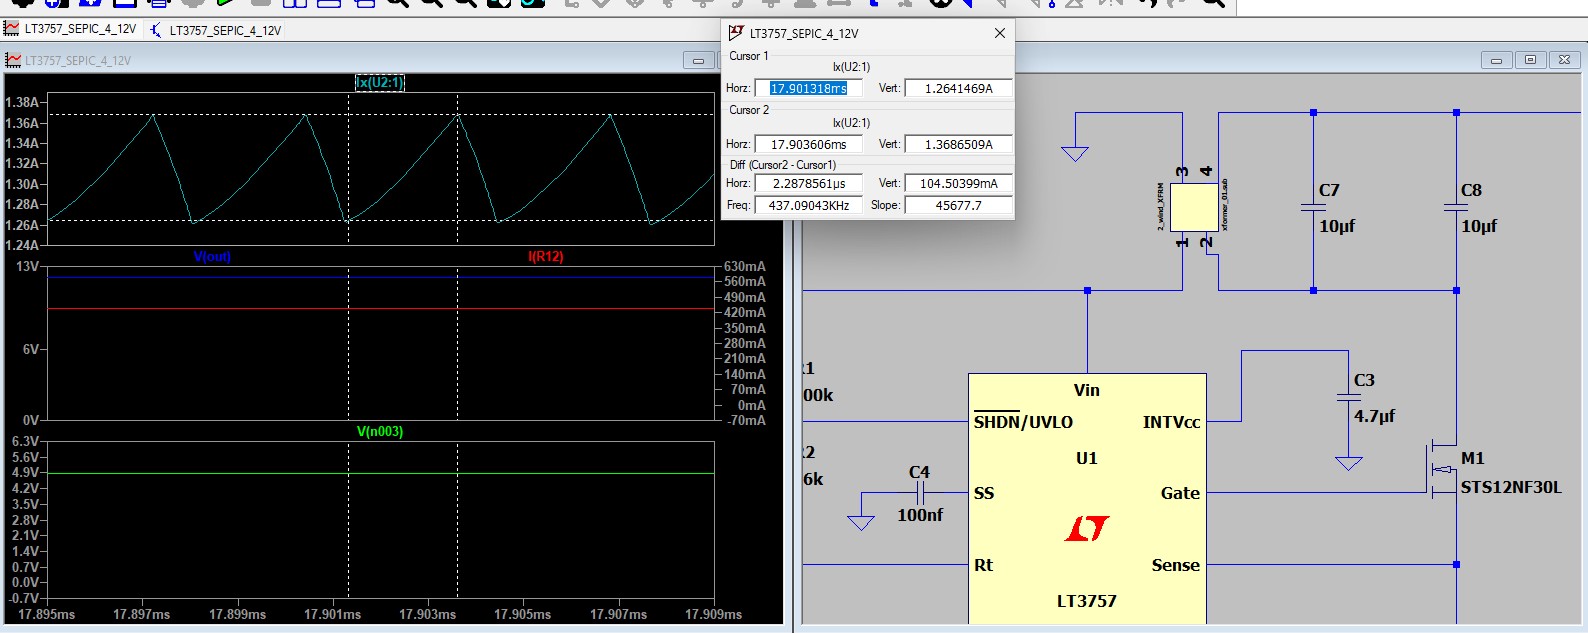Click the Slope value field

(x=958, y=206)
